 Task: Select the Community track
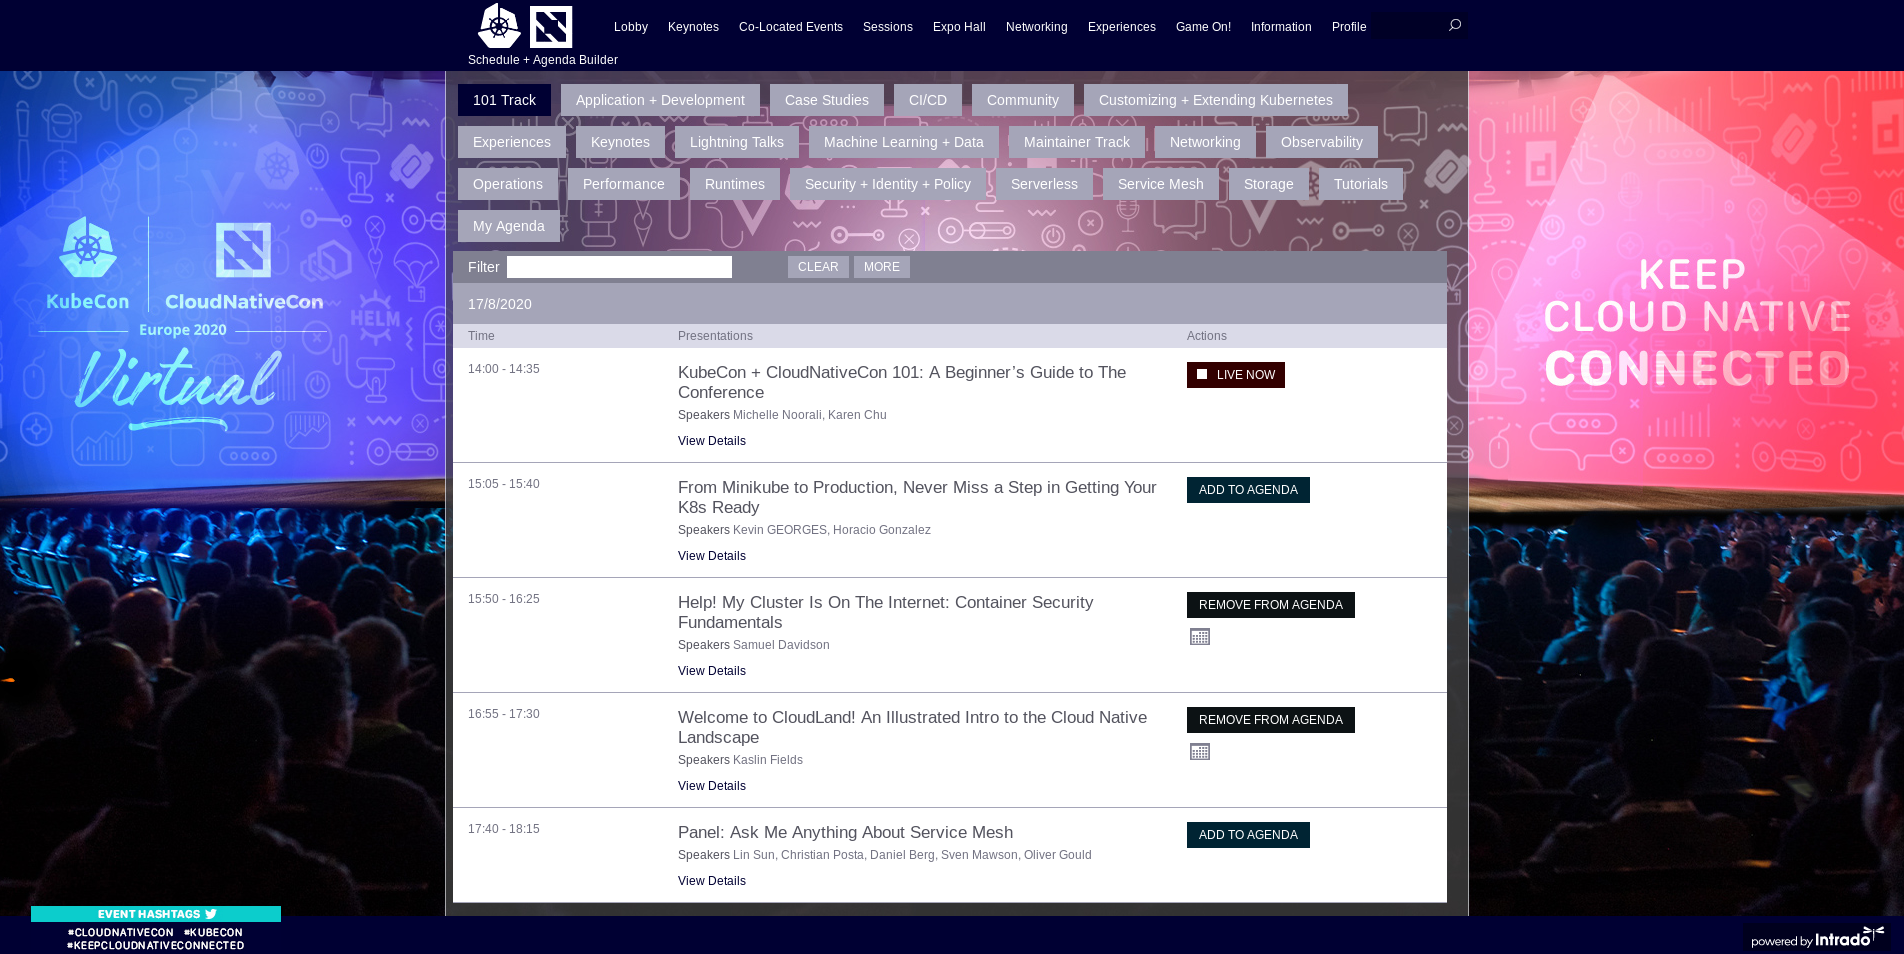[x=1023, y=100]
